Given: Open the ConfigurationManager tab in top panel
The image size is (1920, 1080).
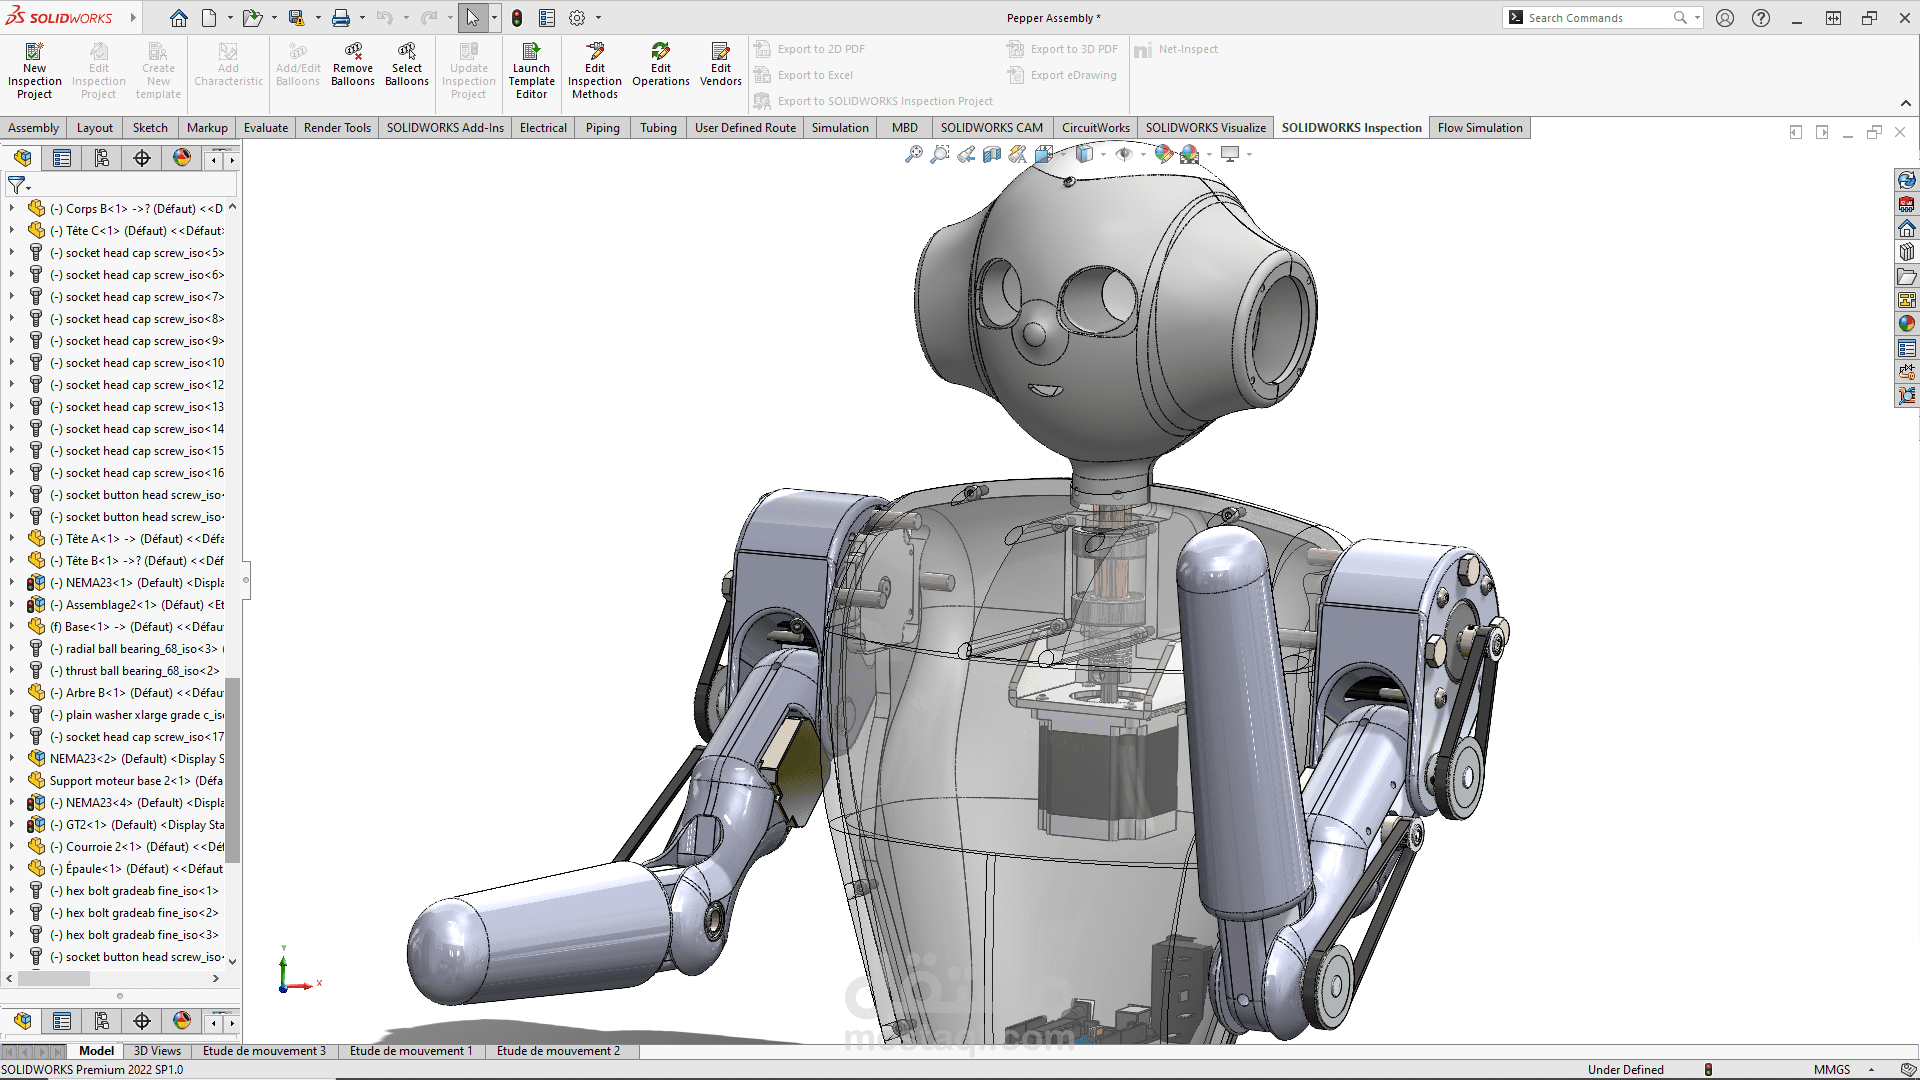Looking at the screenshot, I should [x=102, y=158].
